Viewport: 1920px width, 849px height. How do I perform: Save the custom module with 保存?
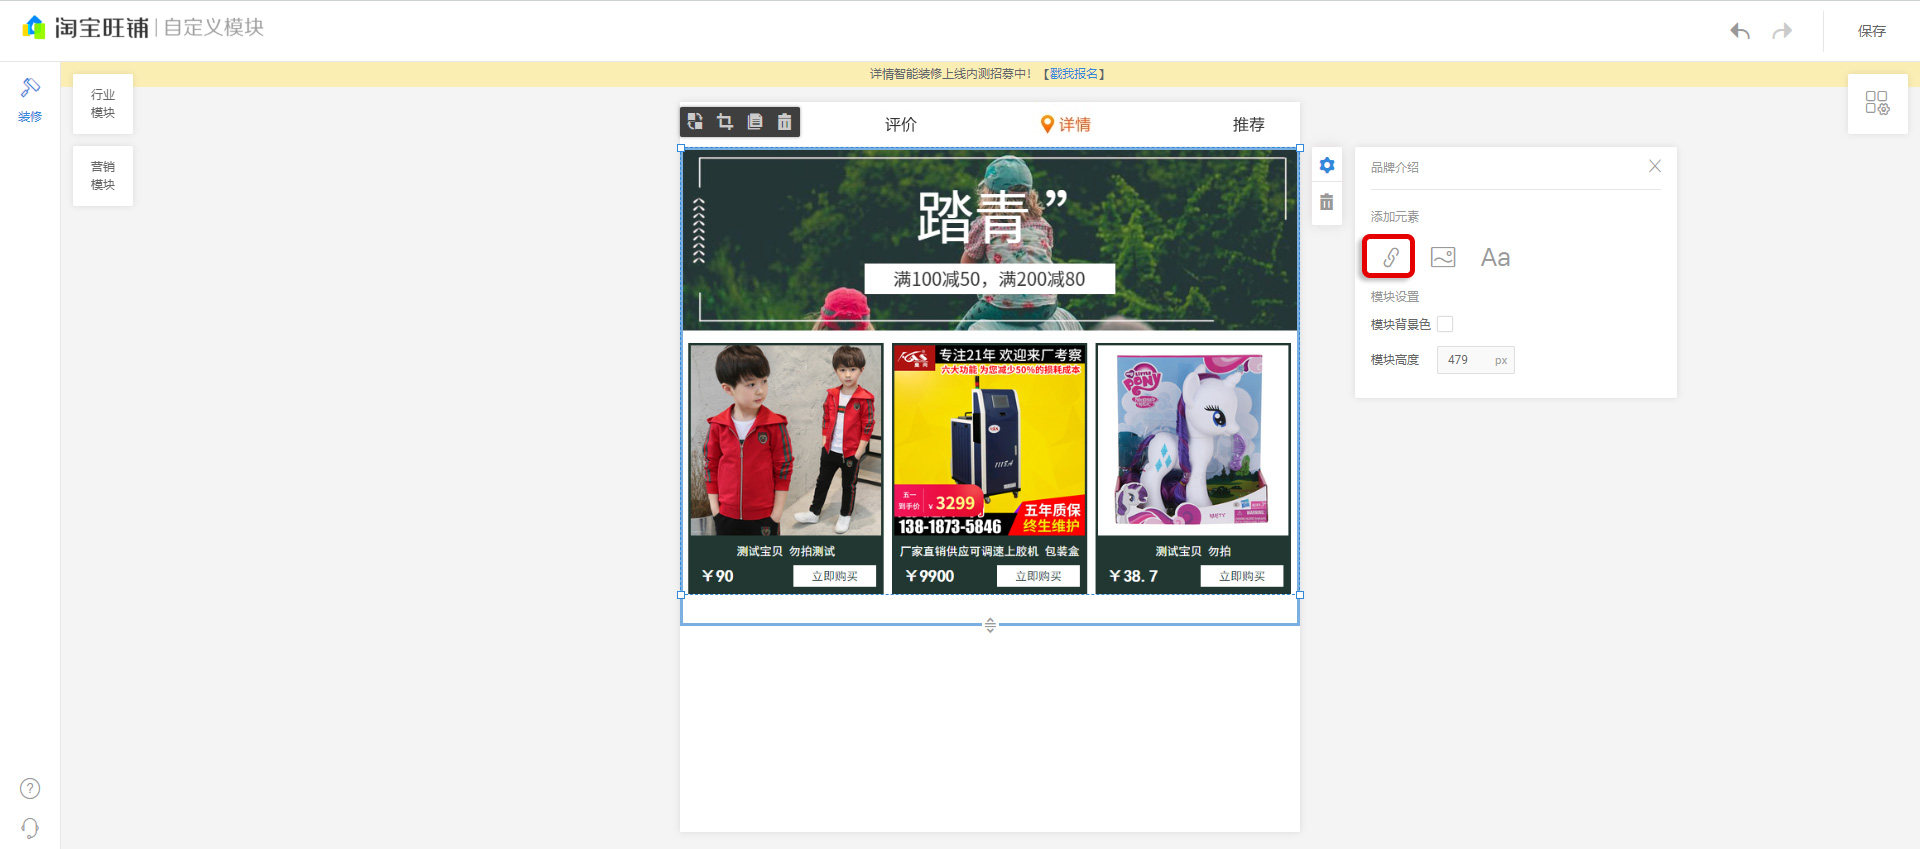click(1872, 31)
